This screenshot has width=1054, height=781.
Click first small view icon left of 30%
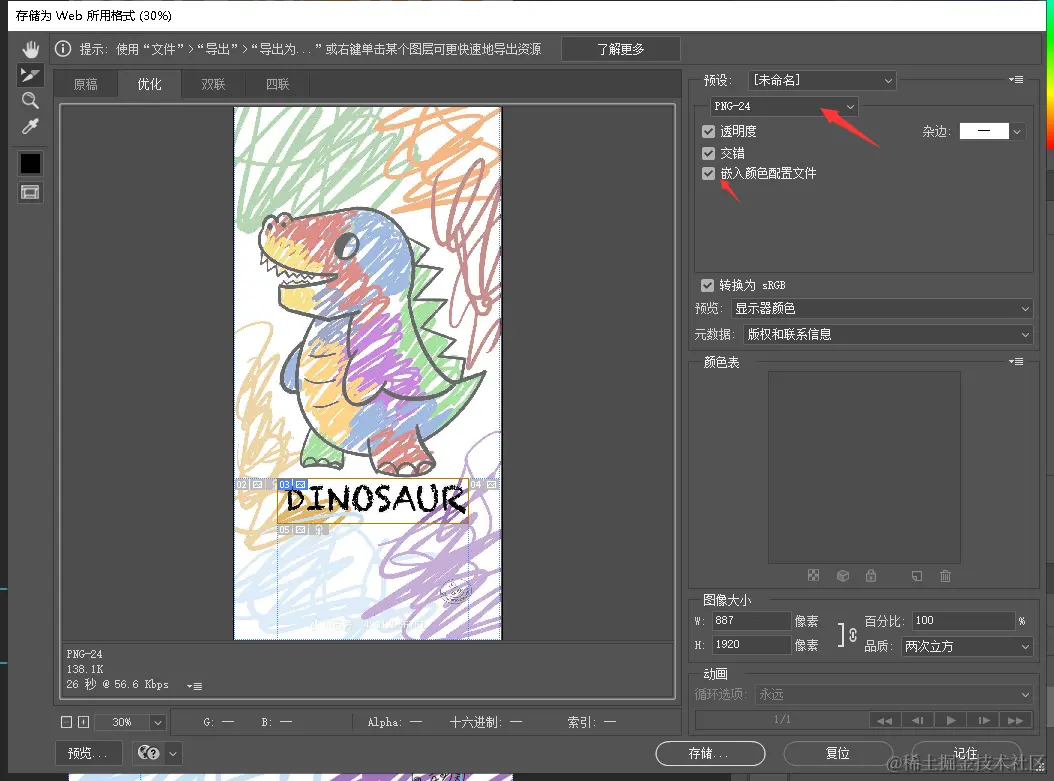pos(67,722)
